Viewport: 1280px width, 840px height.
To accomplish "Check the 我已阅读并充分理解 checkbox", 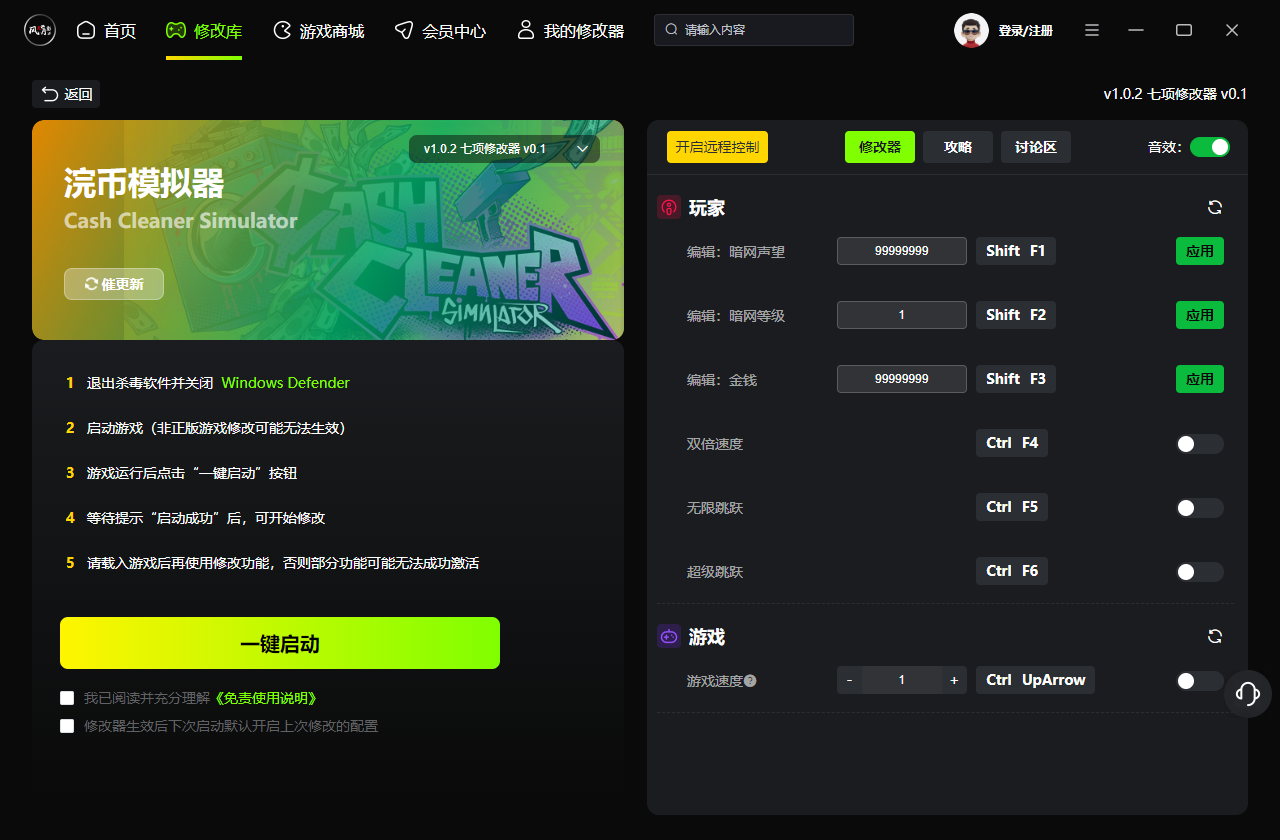I will point(67,698).
